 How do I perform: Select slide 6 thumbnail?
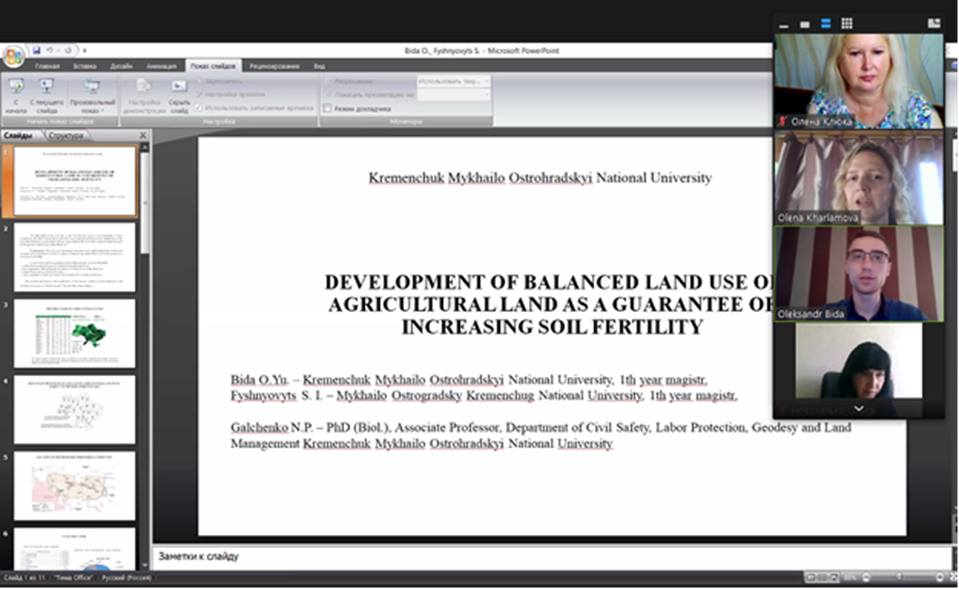[75, 549]
